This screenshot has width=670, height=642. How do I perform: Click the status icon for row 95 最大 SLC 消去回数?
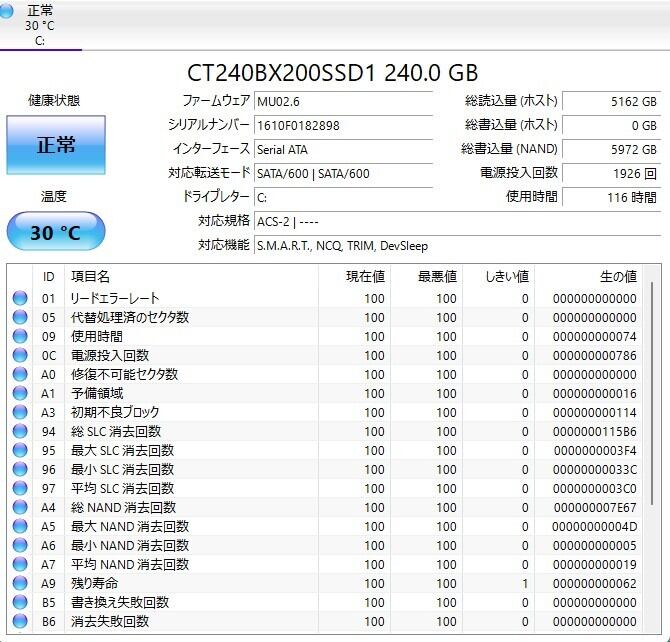click(20, 451)
